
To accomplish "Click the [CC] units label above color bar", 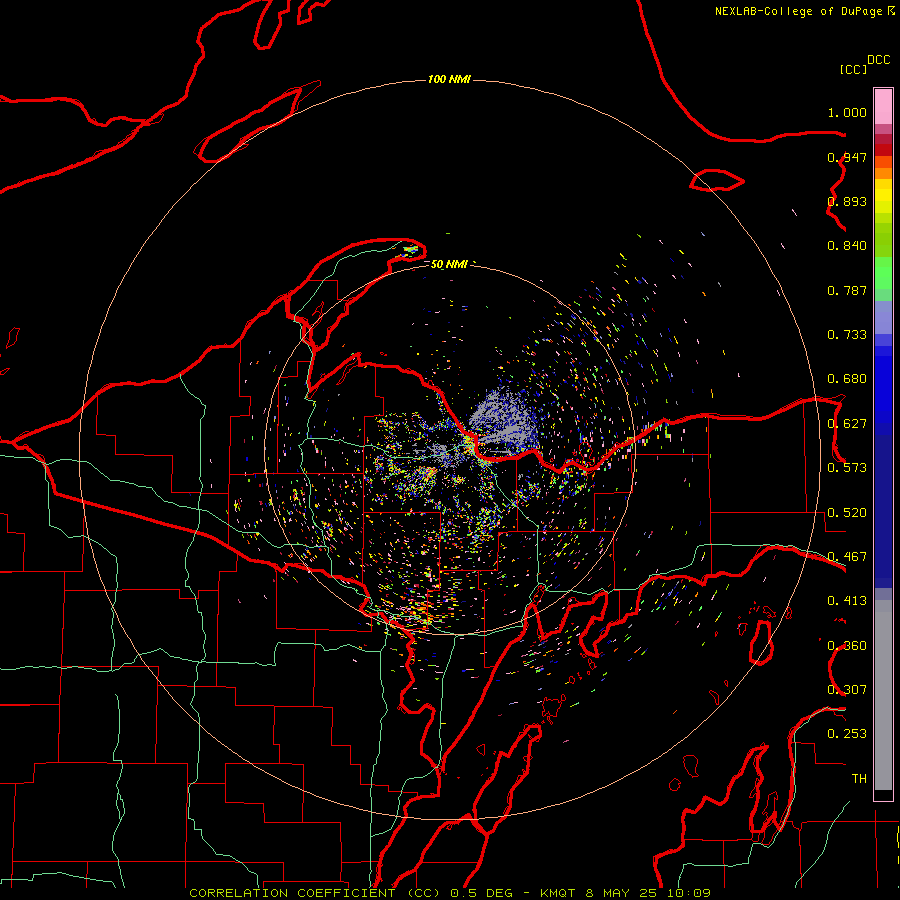I will click(854, 69).
